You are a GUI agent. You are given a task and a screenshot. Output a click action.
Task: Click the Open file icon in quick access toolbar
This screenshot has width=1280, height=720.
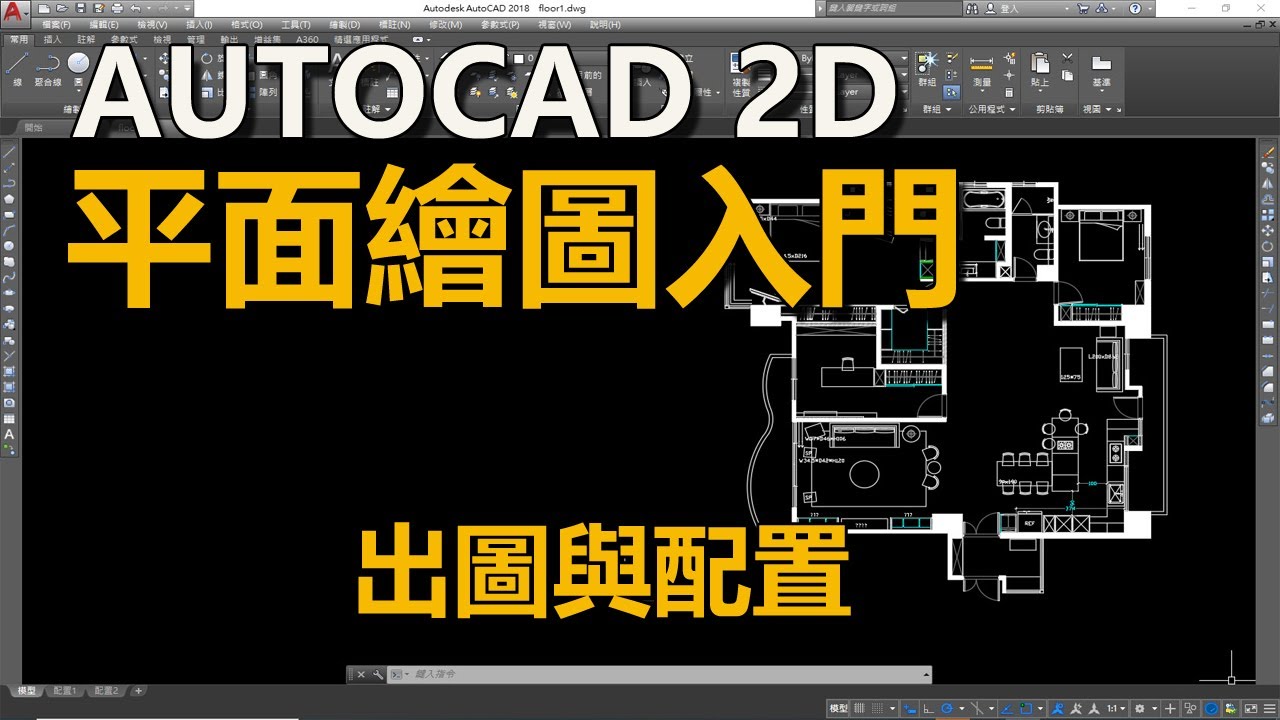[x=62, y=8]
